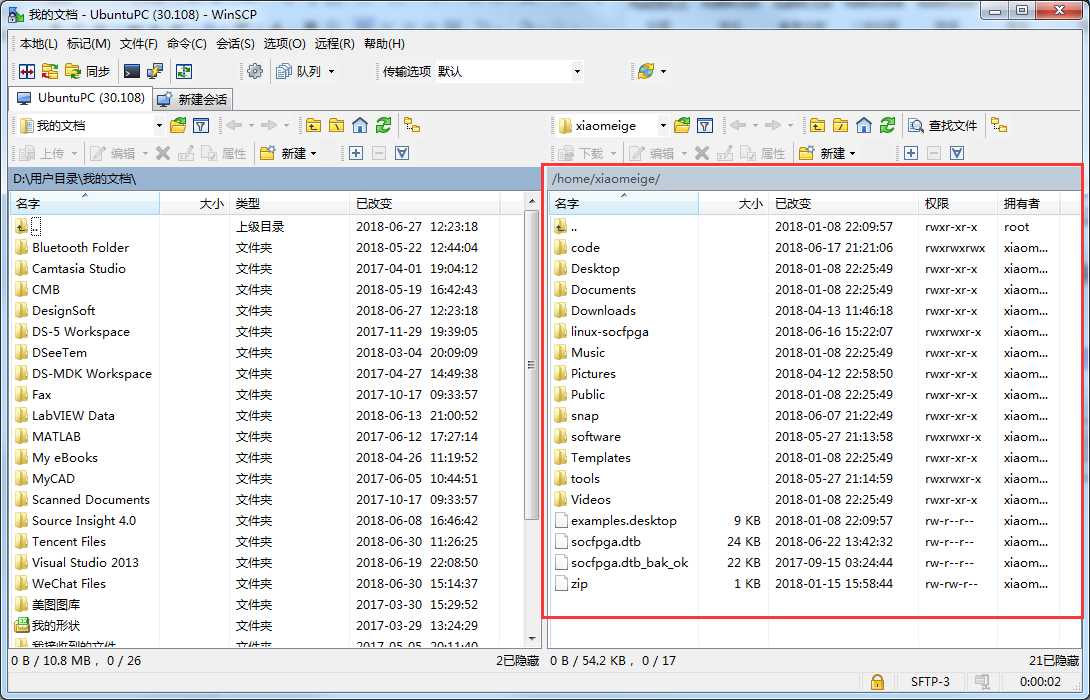Select the linux-socfpga remote folder
The width and height of the screenshot is (1090, 700).
click(610, 332)
